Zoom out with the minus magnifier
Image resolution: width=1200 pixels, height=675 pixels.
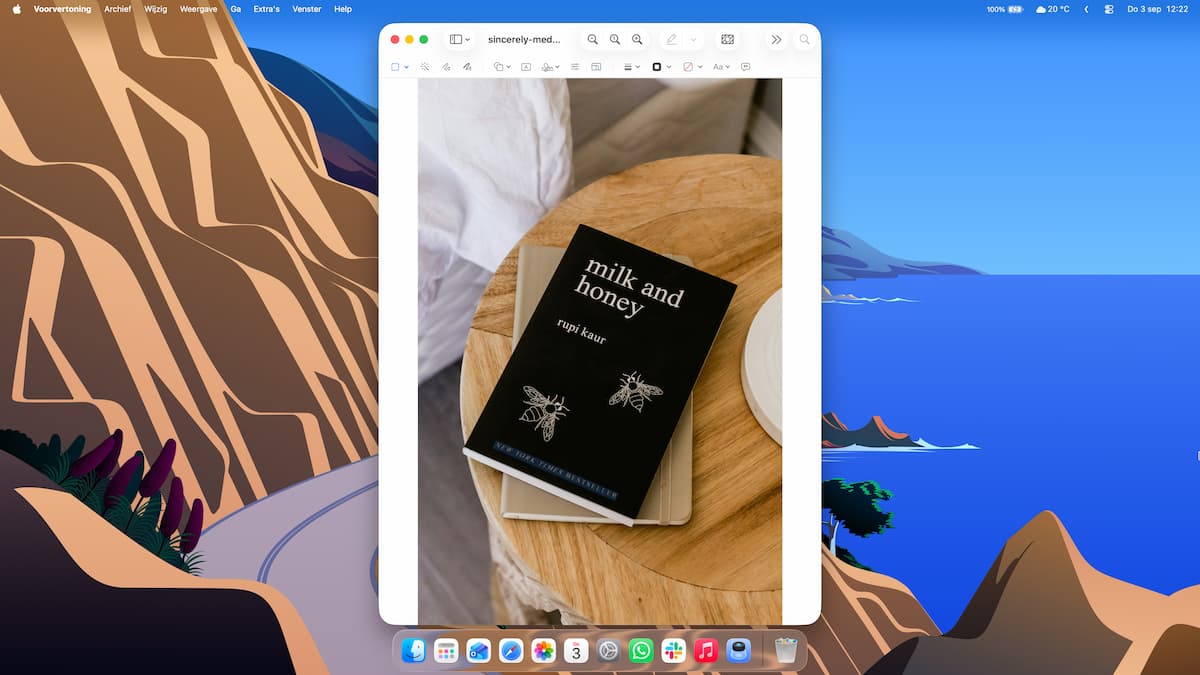click(593, 39)
